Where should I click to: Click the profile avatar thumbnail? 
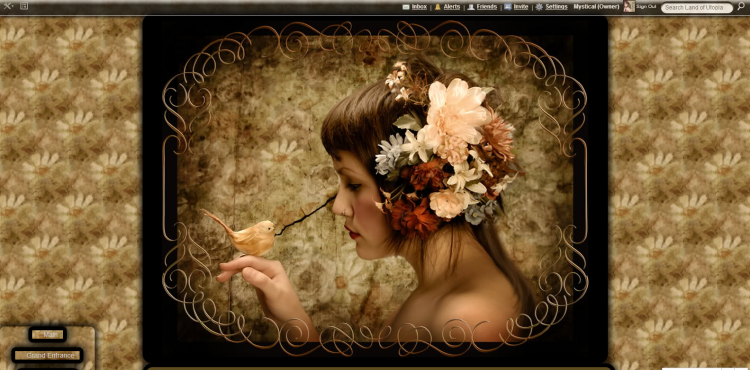click(x=629, y=7)
